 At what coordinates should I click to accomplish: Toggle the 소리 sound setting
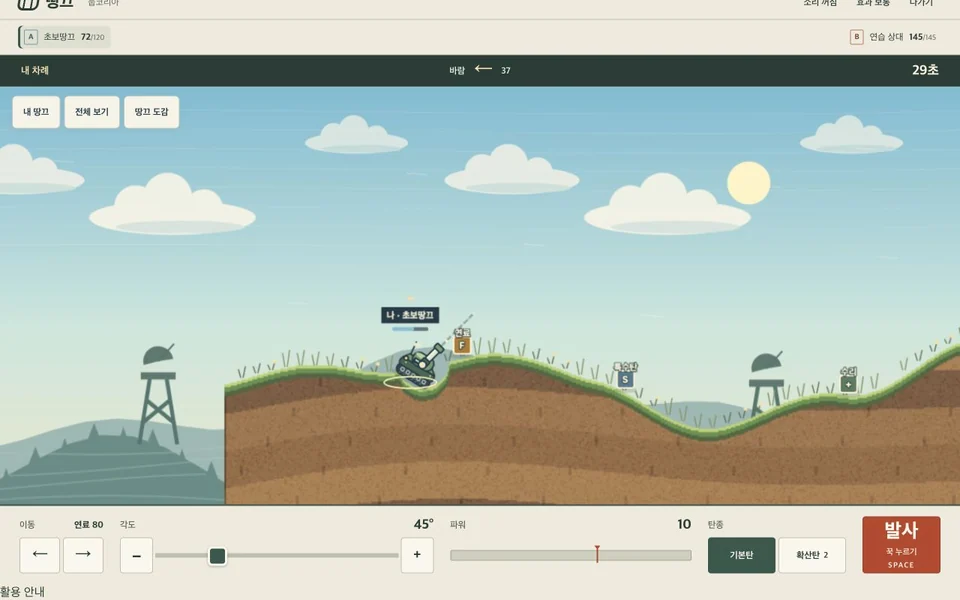click(x=820, y=3)
